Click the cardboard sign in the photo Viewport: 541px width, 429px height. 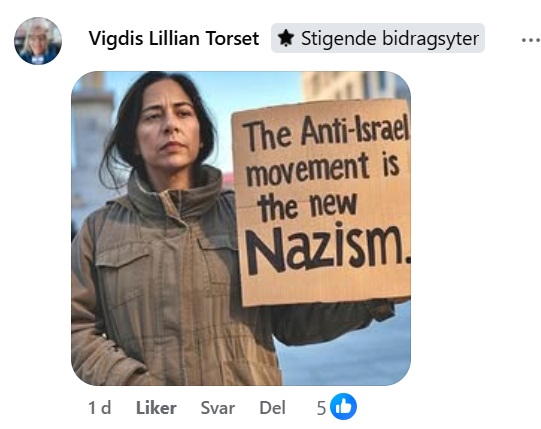(322, 203)
